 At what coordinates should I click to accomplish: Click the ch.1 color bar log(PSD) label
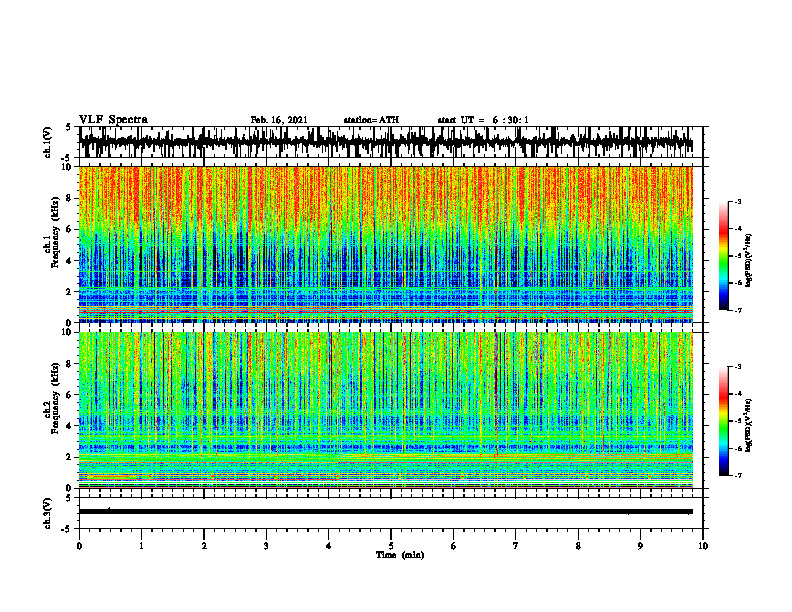(x=749, y=261)
